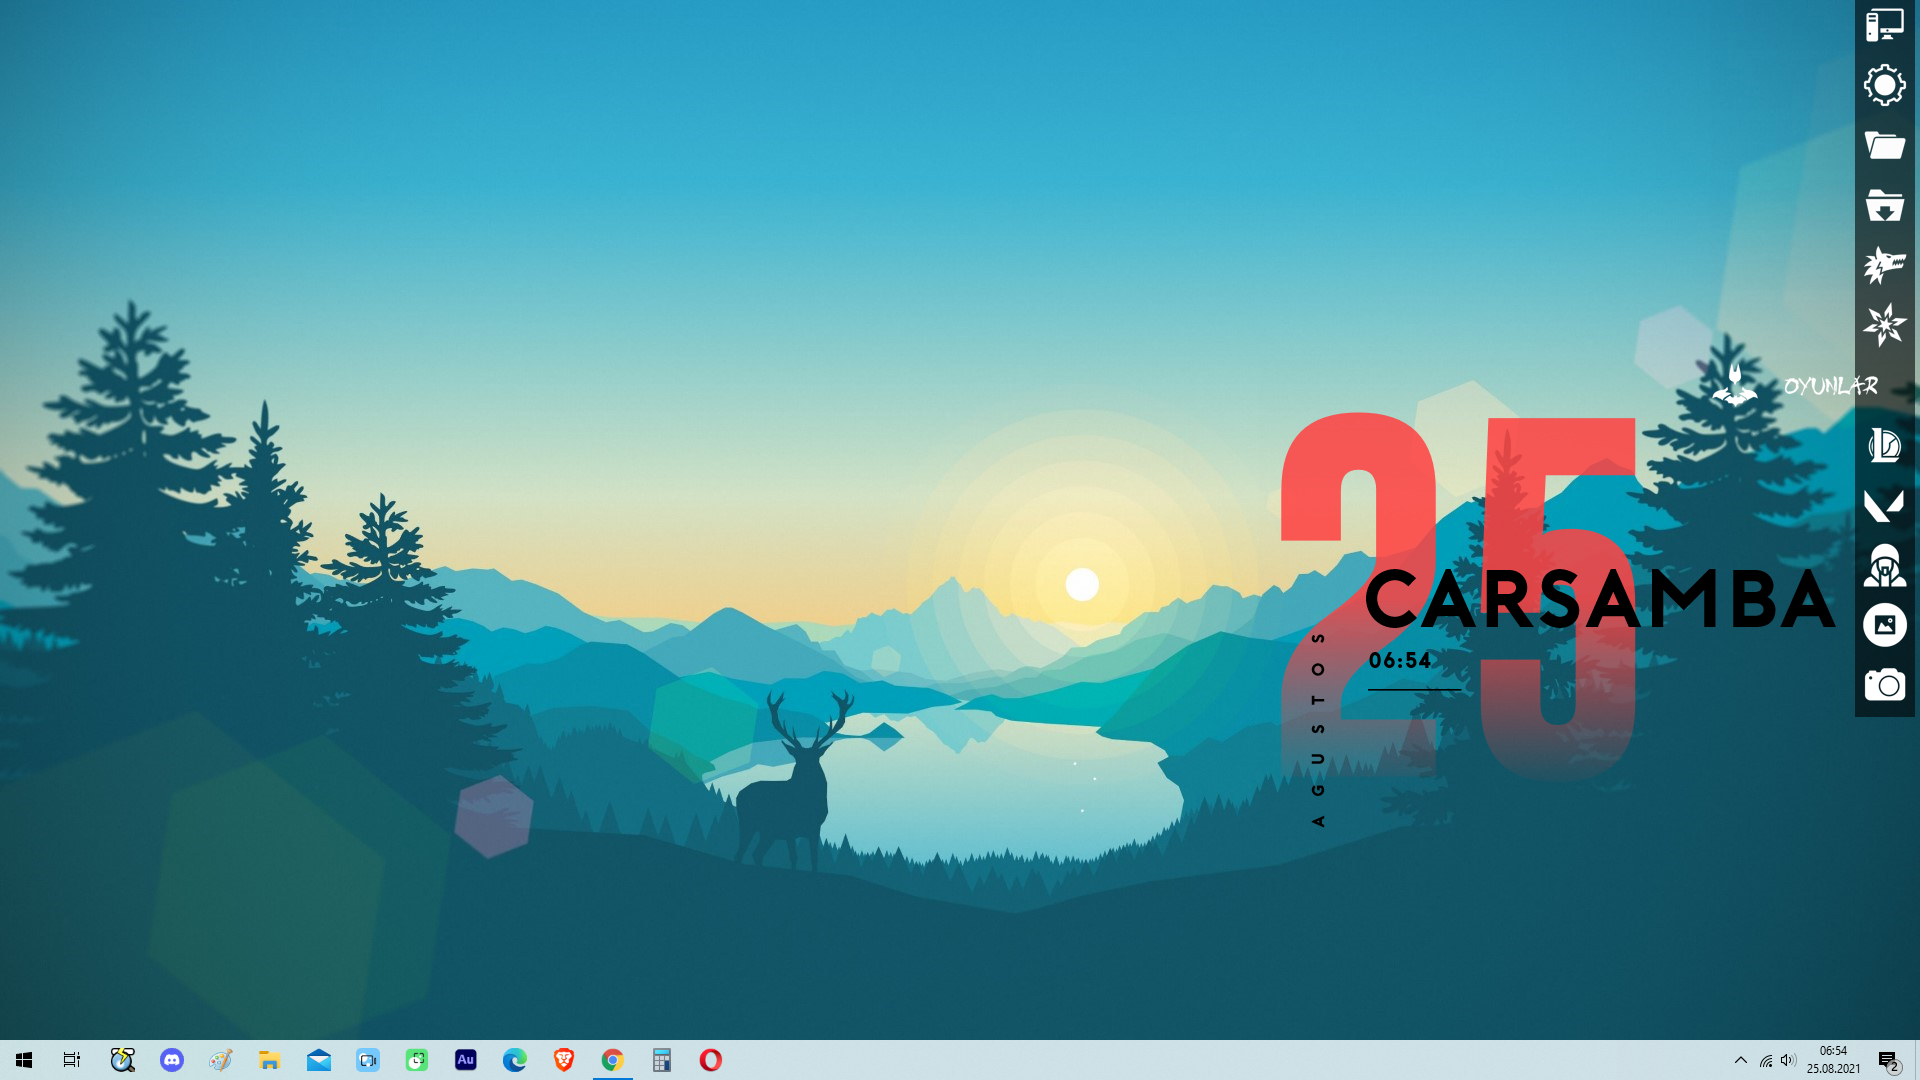Open Discord from the taskbar

(x=172, y=1060)
